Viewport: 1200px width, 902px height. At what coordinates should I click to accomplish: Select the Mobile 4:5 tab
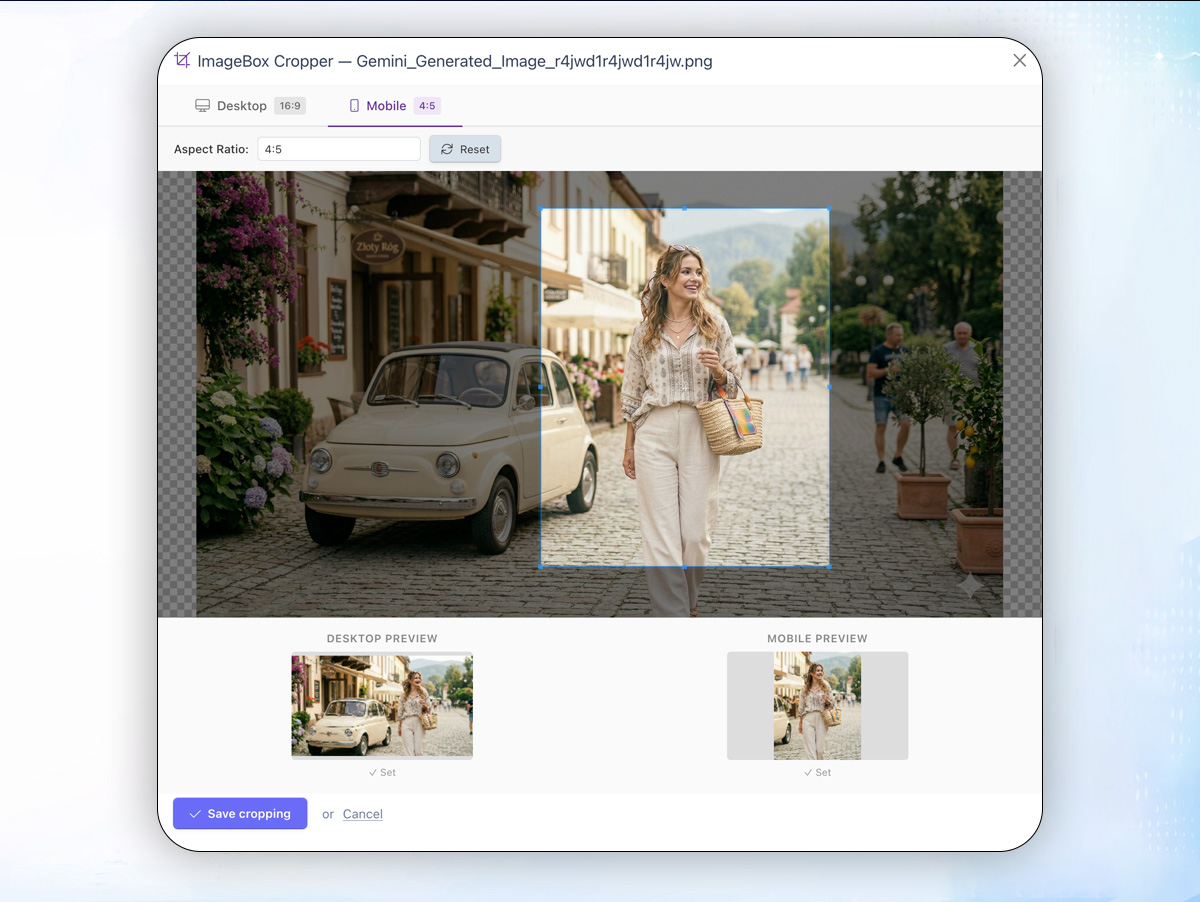coord(394,106)
